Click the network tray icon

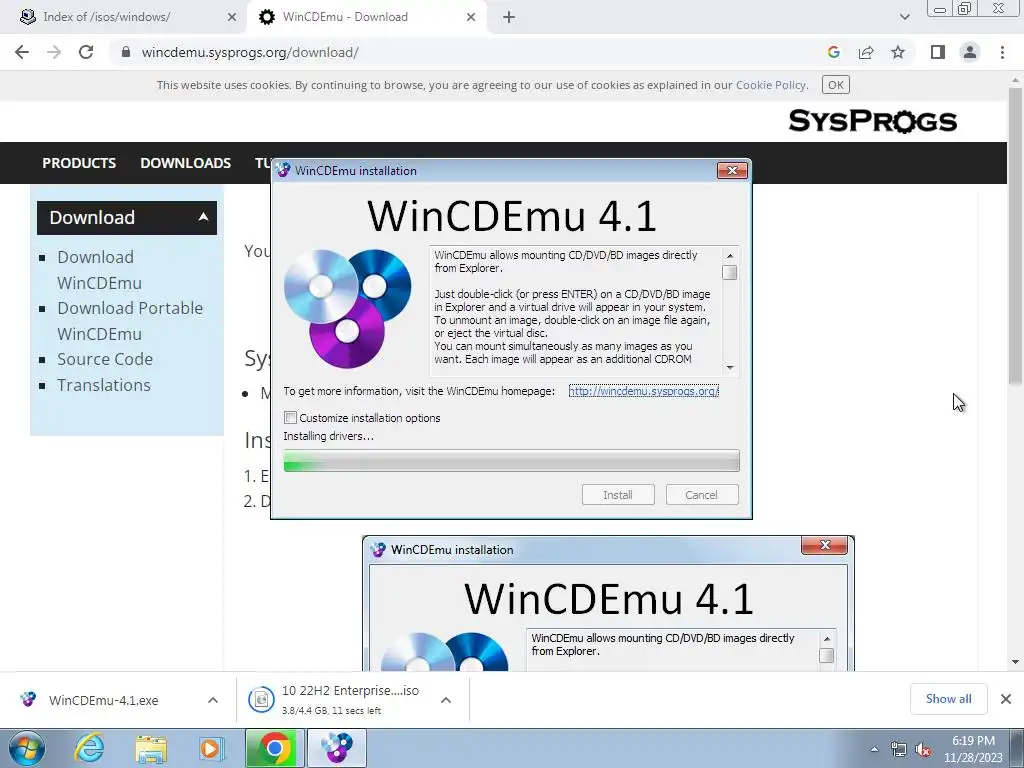899,749
